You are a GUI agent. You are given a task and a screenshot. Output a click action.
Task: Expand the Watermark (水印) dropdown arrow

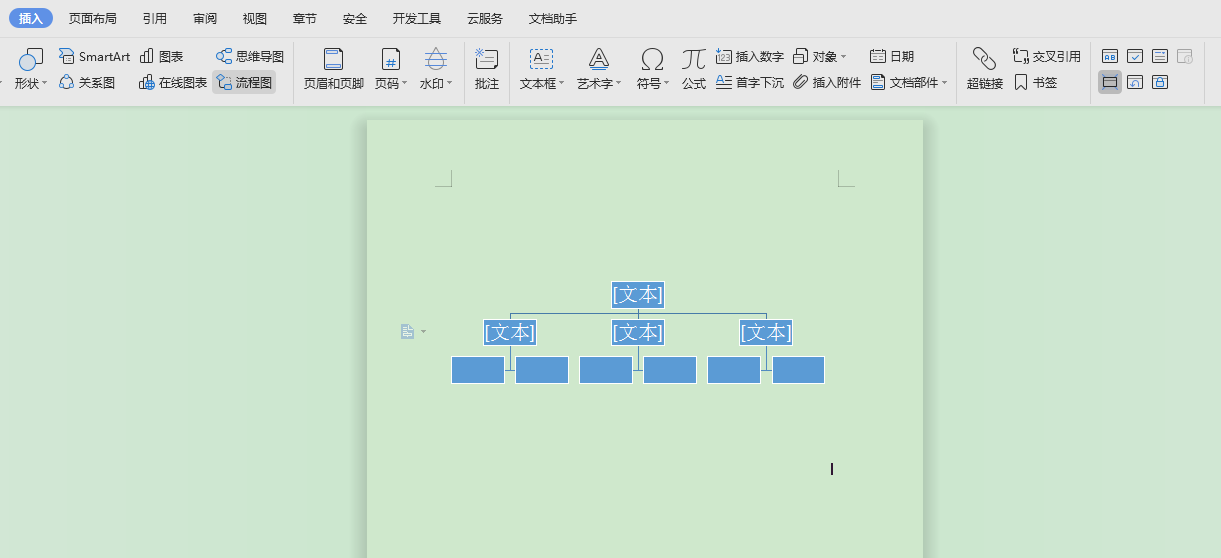[449, 83]
